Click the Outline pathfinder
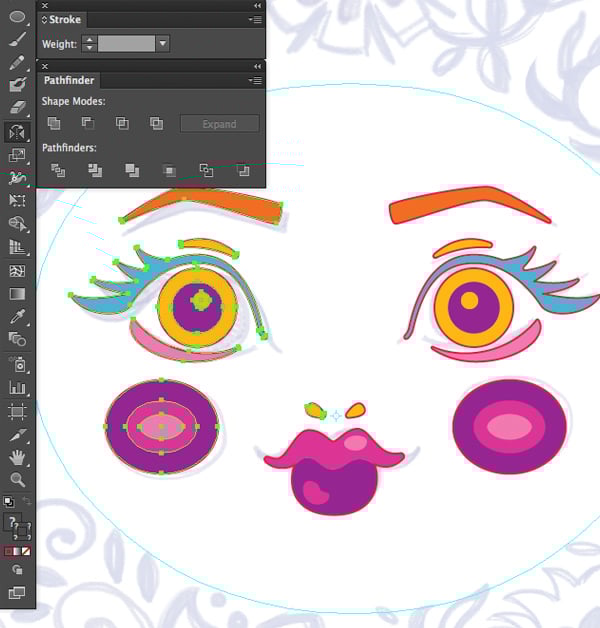Image resolution: width=600 pixels, height=628 pixels. click(206, 171)
